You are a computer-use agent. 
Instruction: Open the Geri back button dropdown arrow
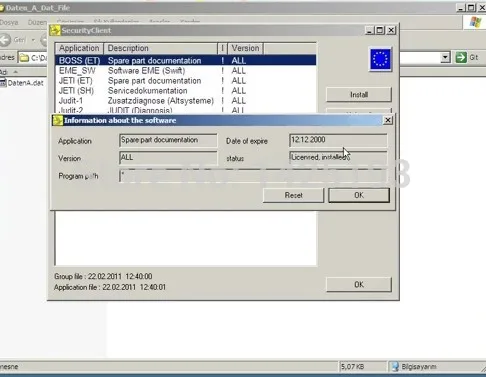33,40
